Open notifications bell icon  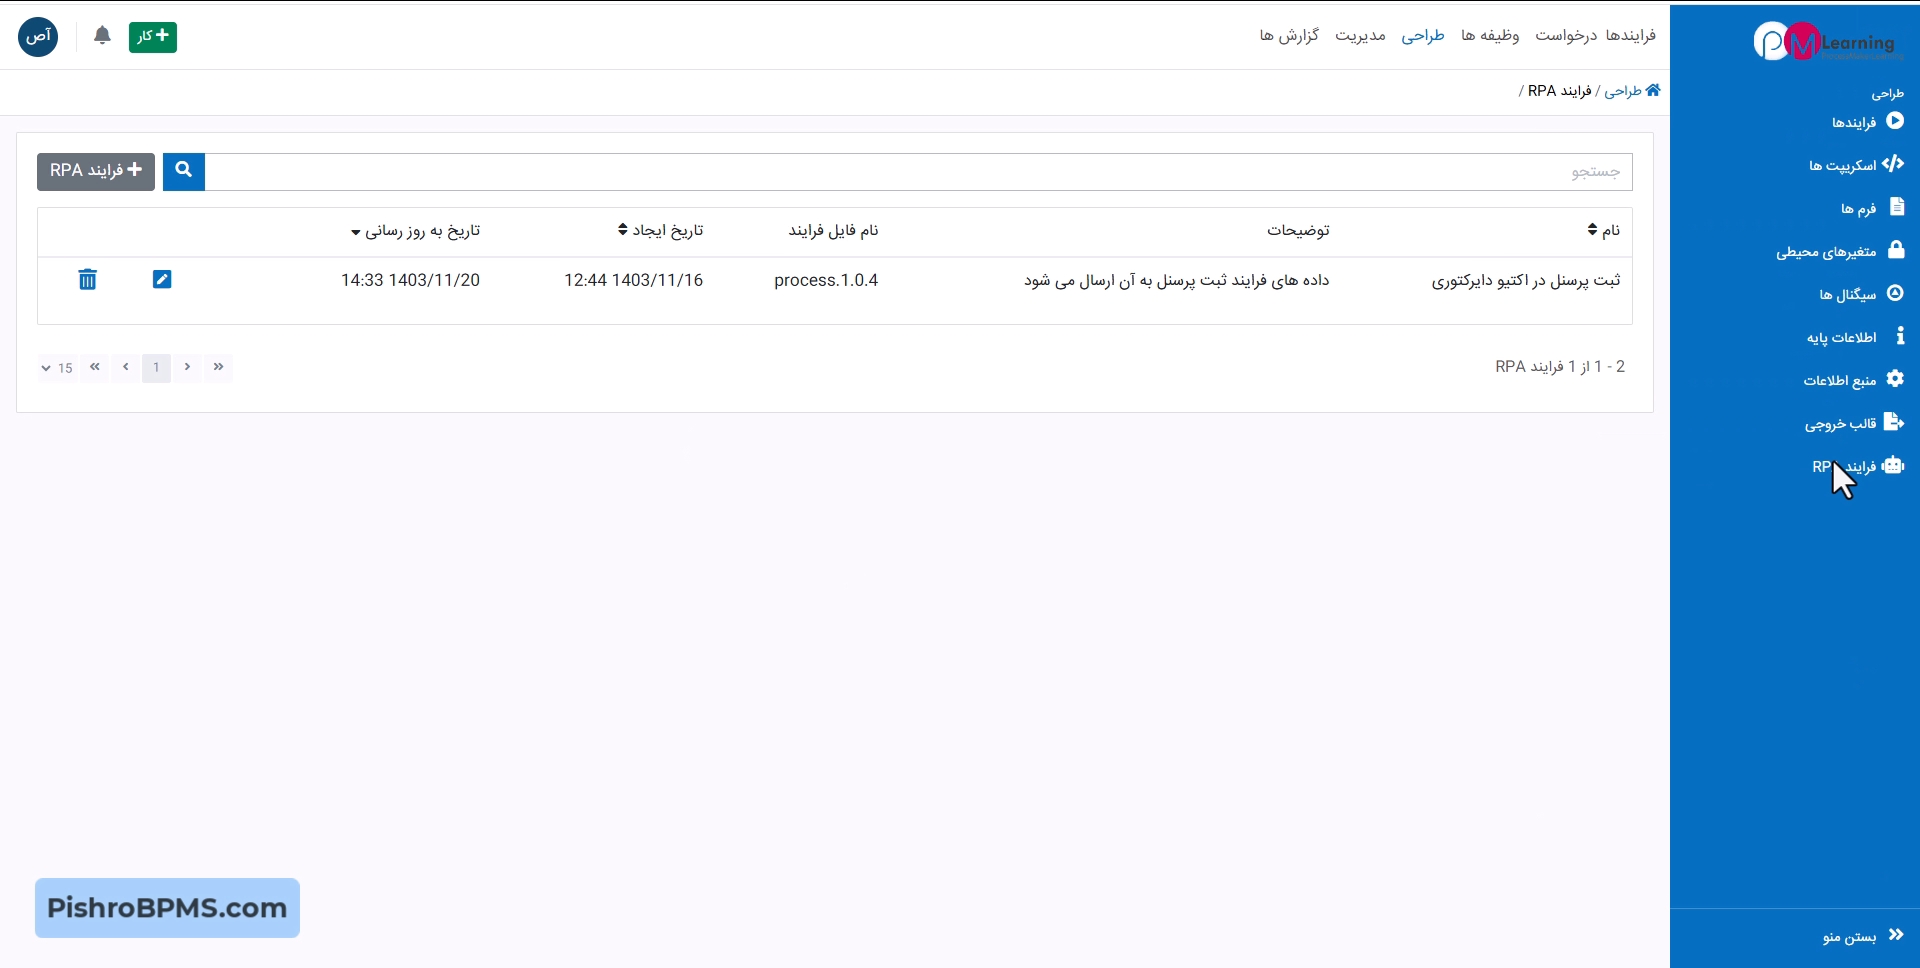coord(102,37)
